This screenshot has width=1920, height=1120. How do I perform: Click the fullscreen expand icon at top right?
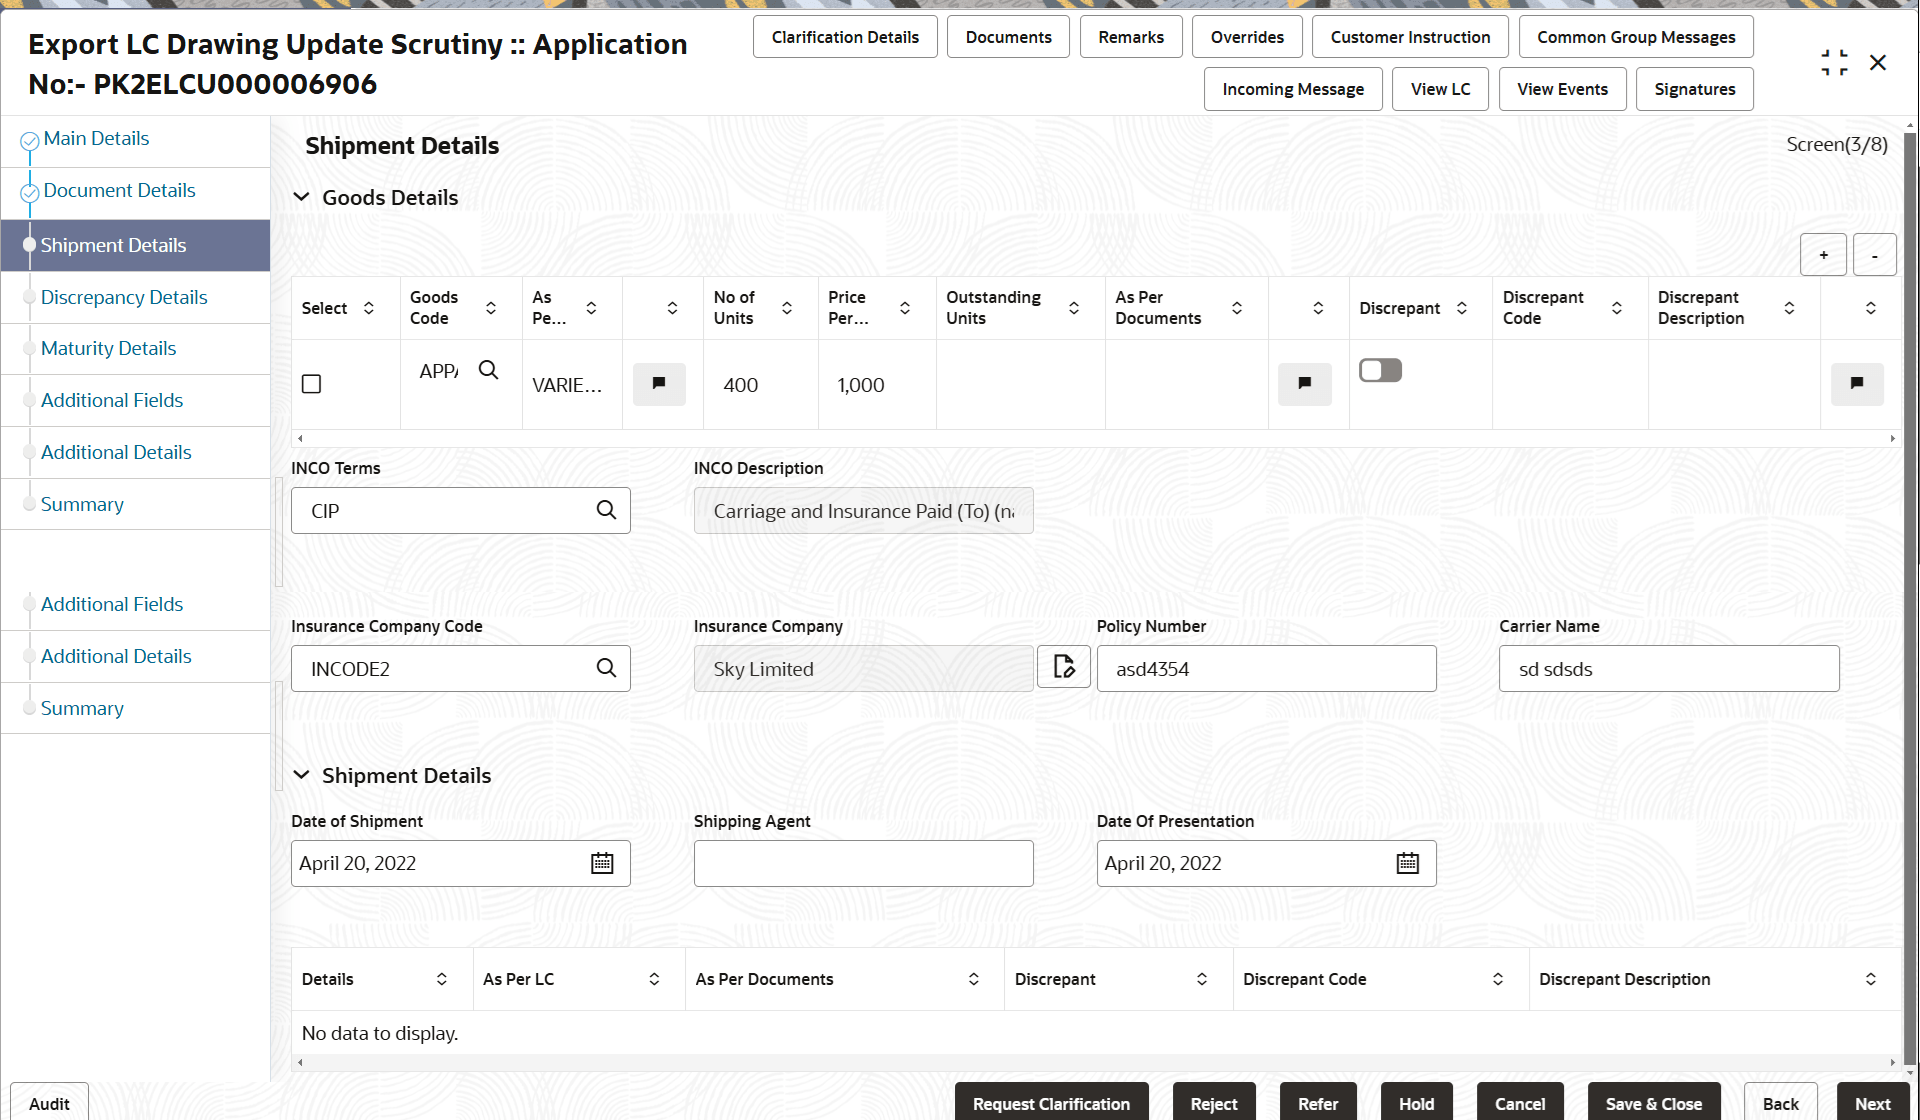point(1834,61)
